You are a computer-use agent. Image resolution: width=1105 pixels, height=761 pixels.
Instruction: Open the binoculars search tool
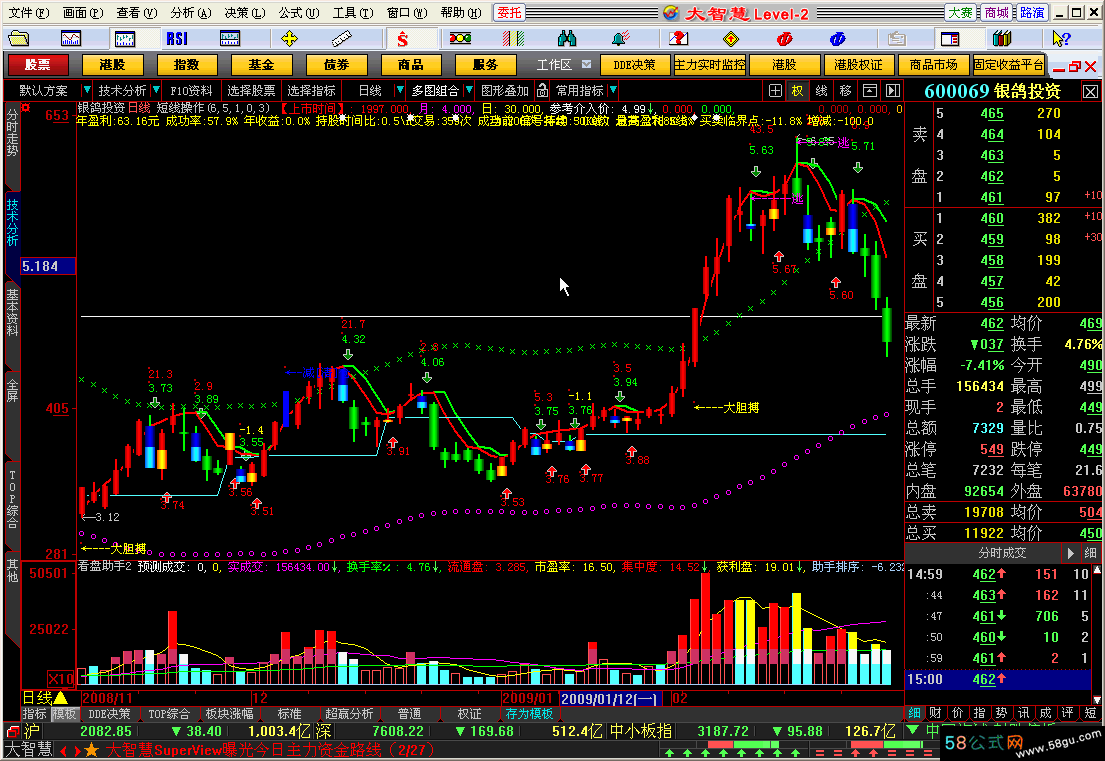(567, 38)
